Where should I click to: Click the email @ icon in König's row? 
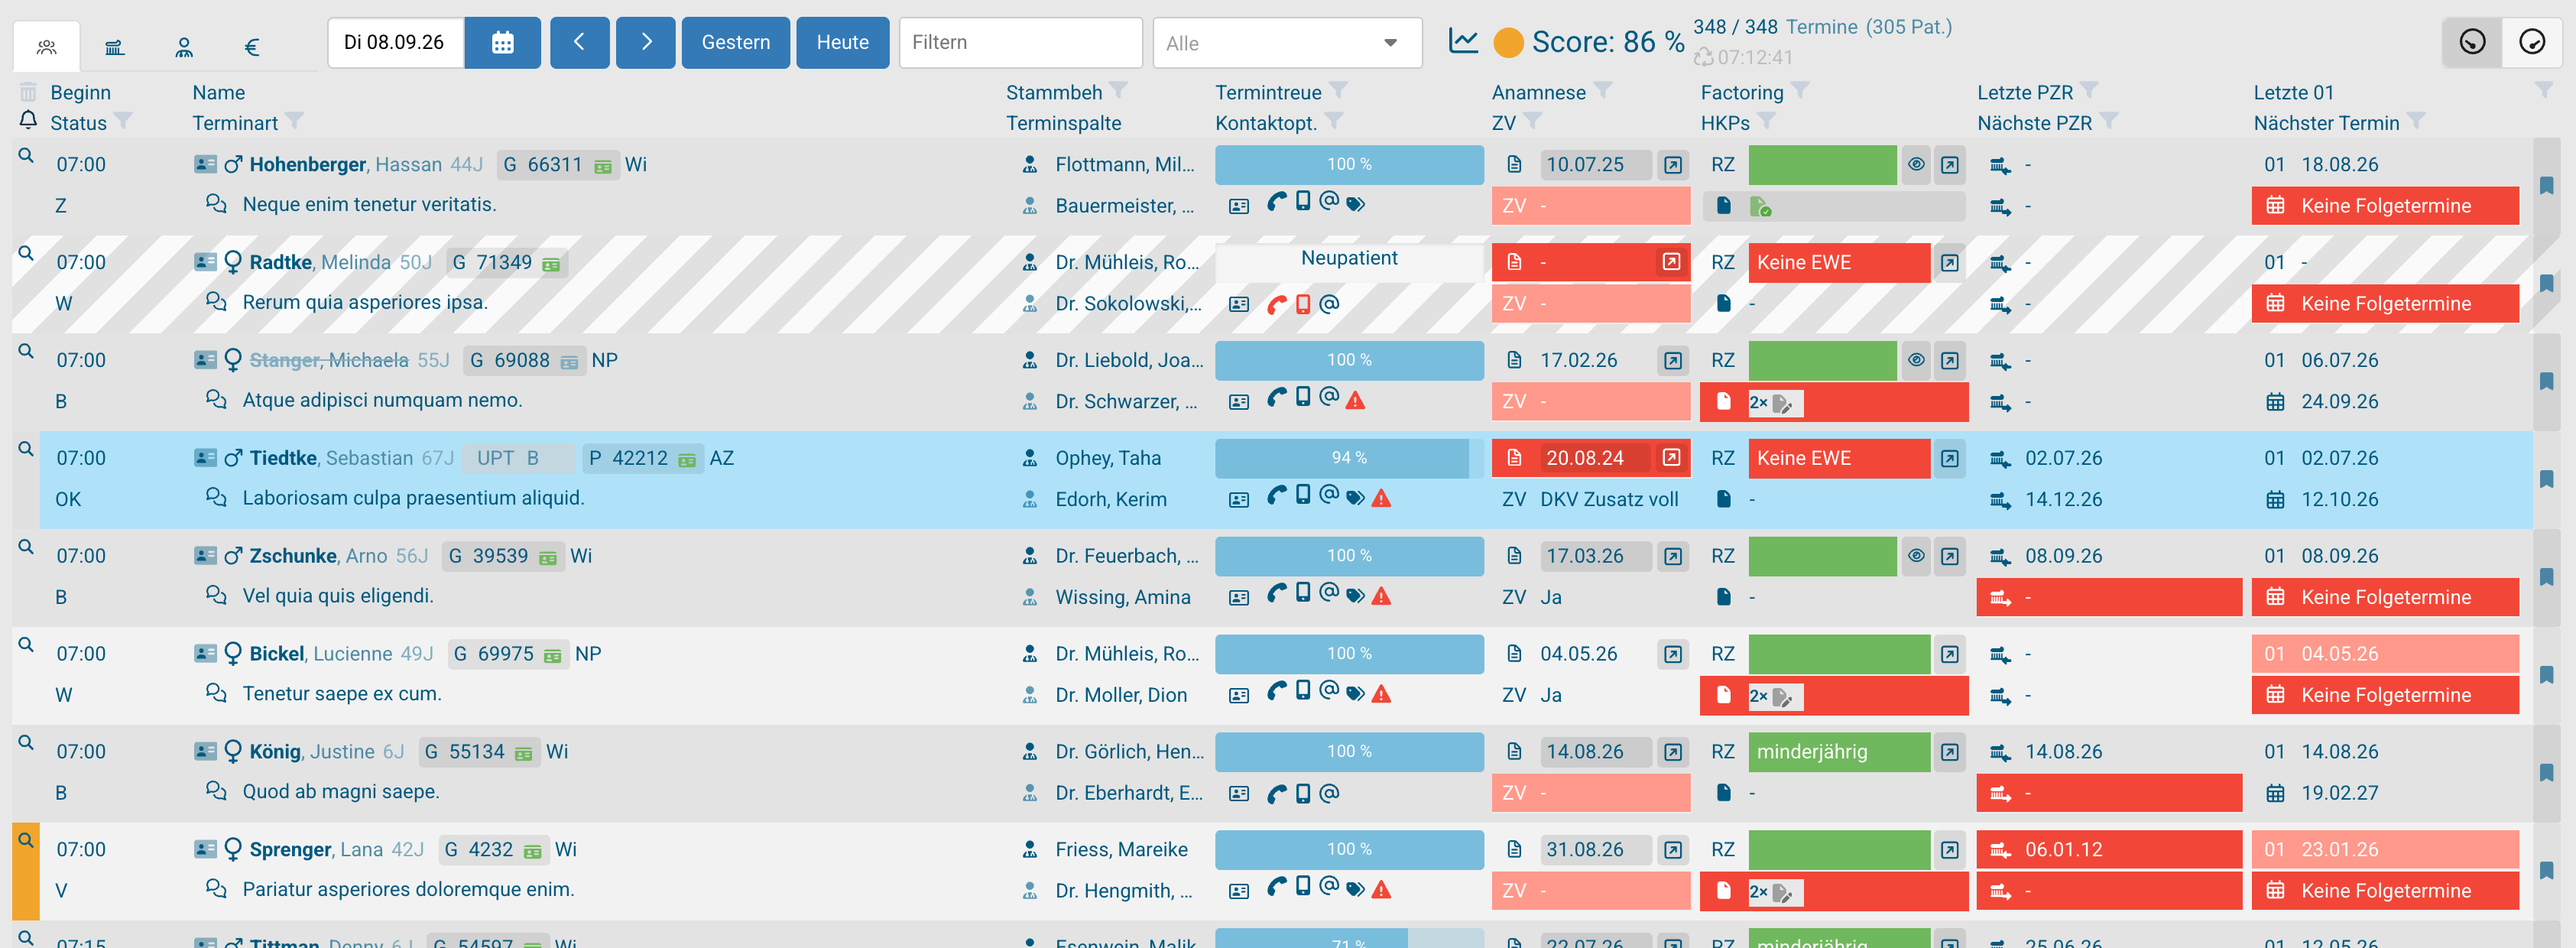coord(1328,793)
